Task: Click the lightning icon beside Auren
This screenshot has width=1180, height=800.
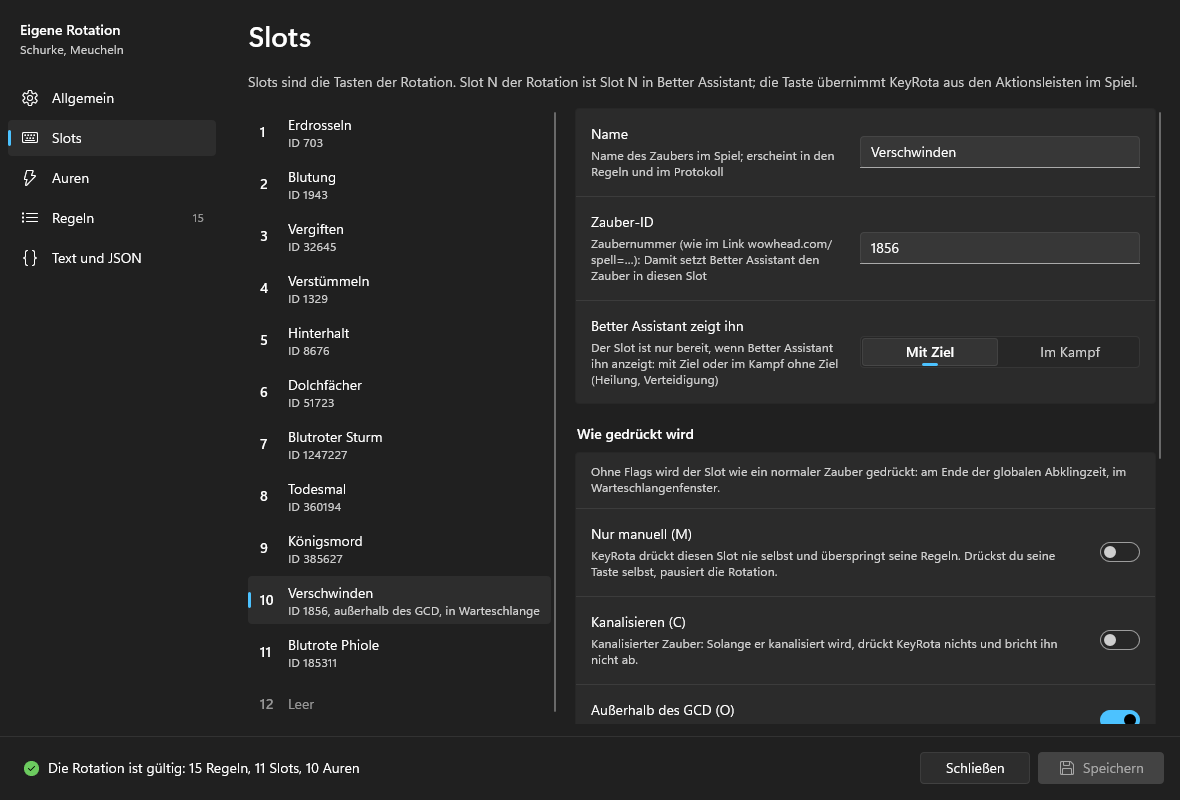Action: point(30,178)
